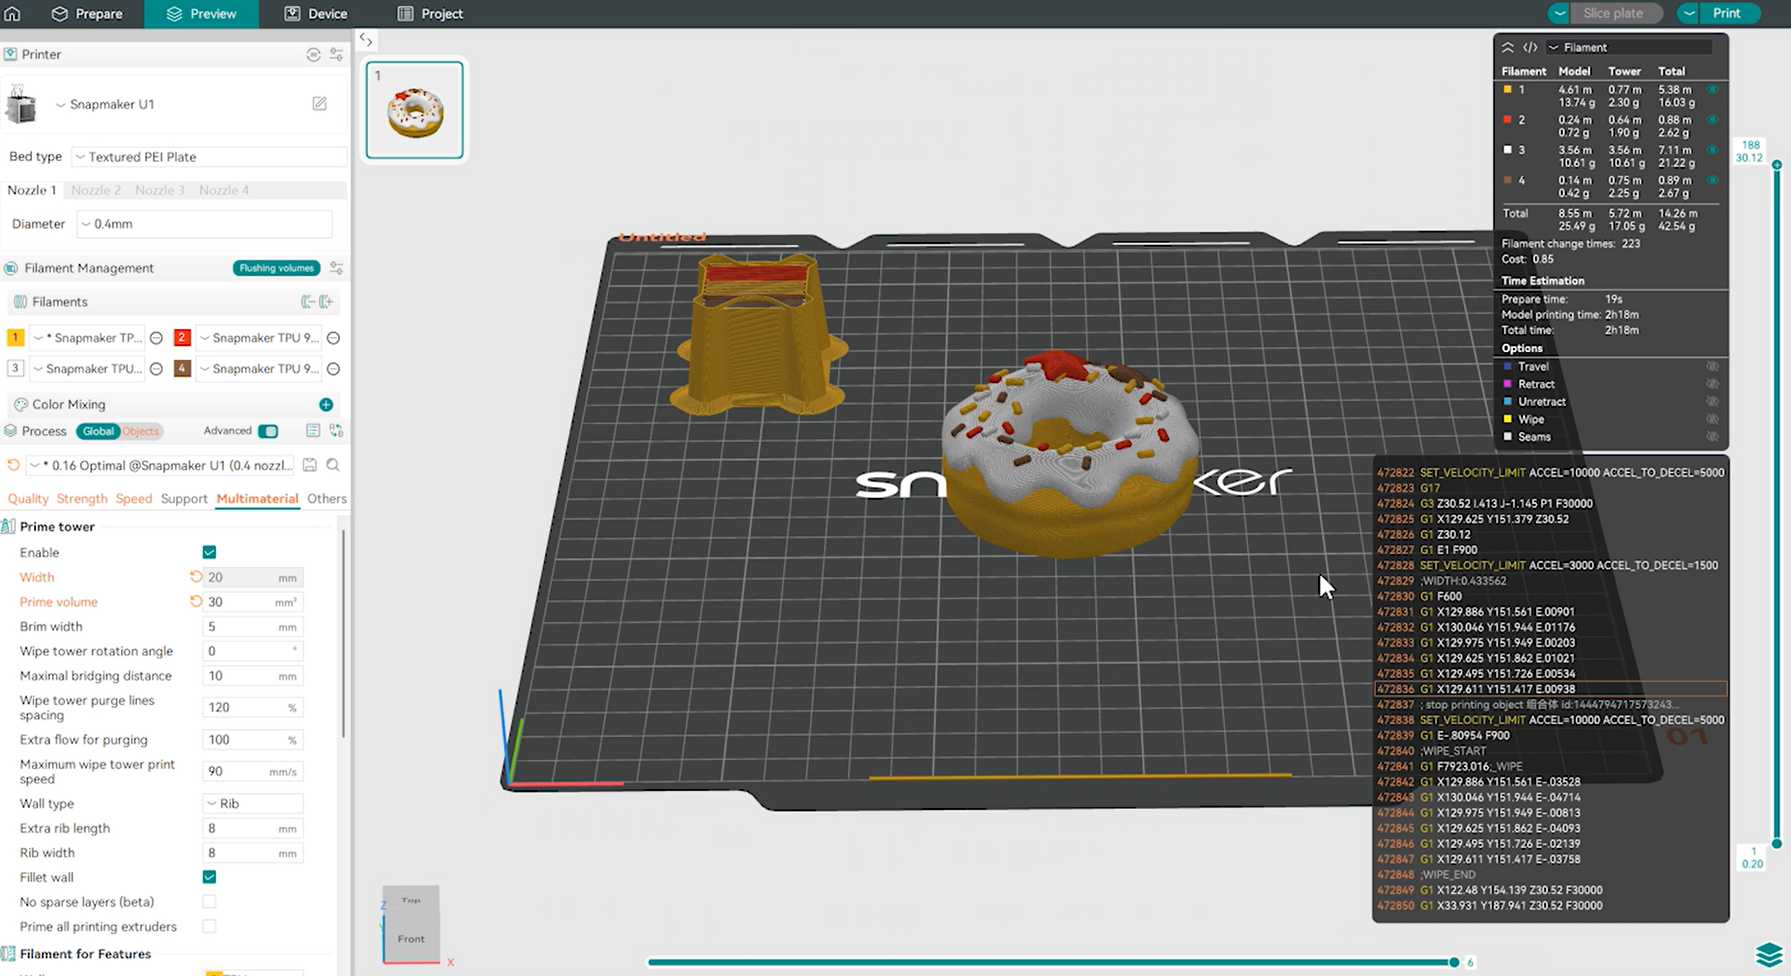Open edit options for filament 1
The image size is (1791, 976).
tap(156, 338)
